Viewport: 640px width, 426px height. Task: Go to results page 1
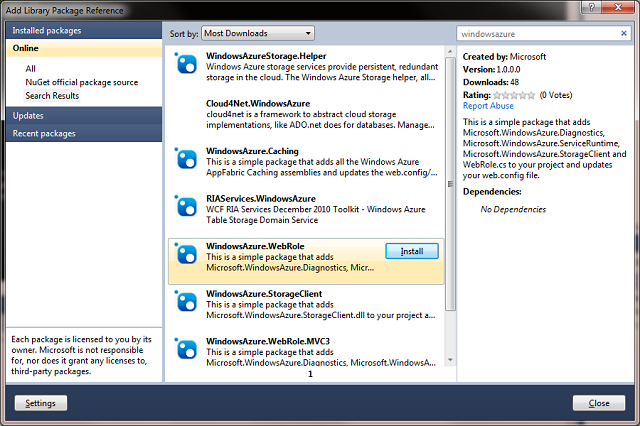click(x=310, y=374)
